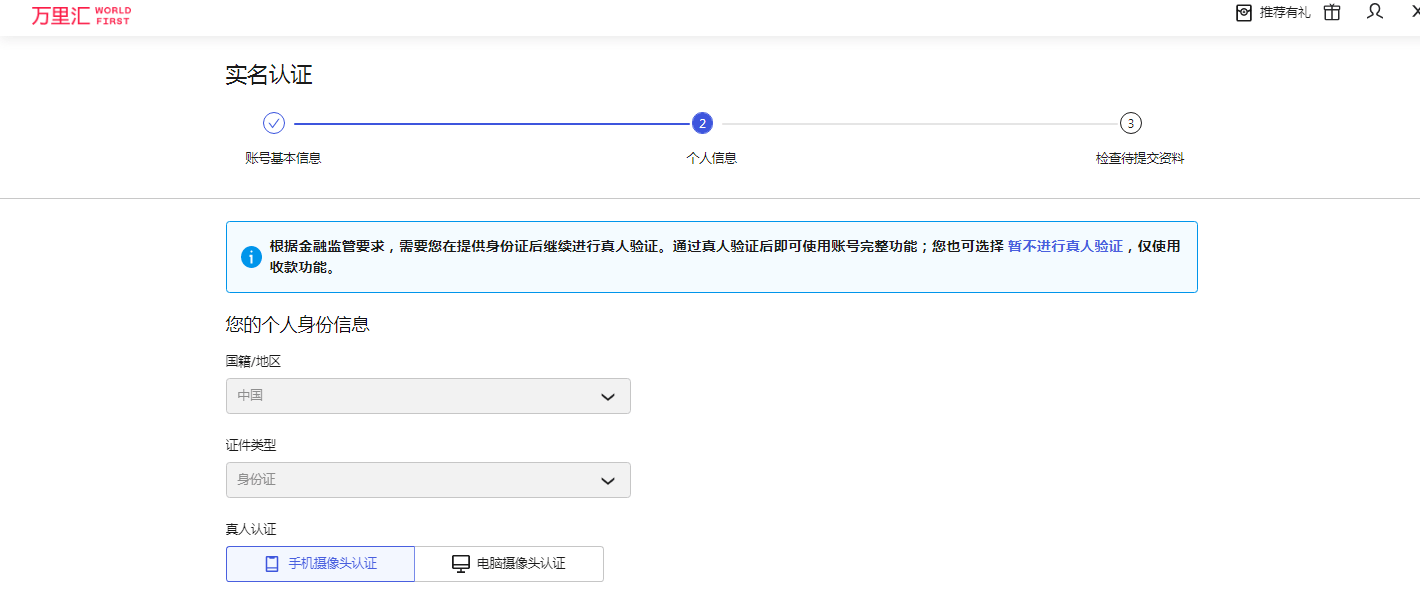The image size is (1420, 600).
Task: Click step 3 circle in progress indicator
Action: (1131, 123)
